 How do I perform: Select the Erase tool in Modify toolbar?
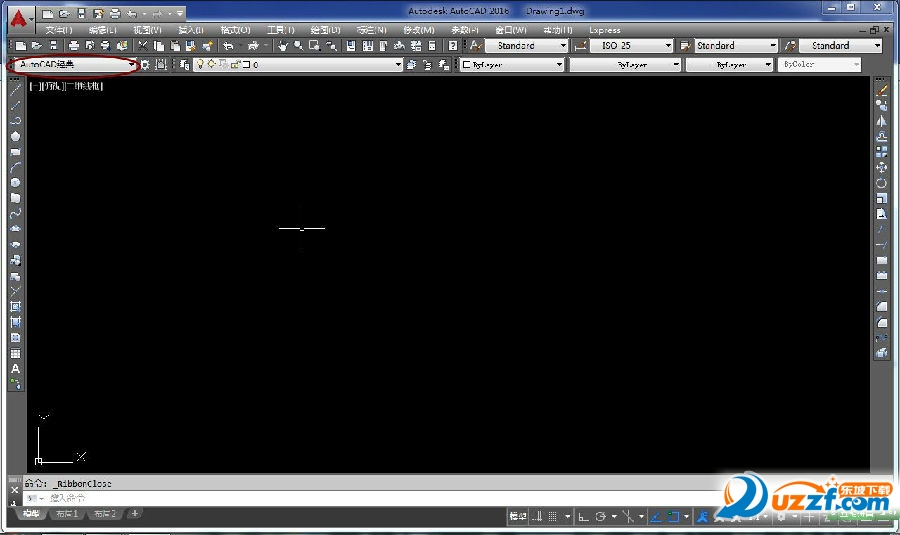point(882,90)
